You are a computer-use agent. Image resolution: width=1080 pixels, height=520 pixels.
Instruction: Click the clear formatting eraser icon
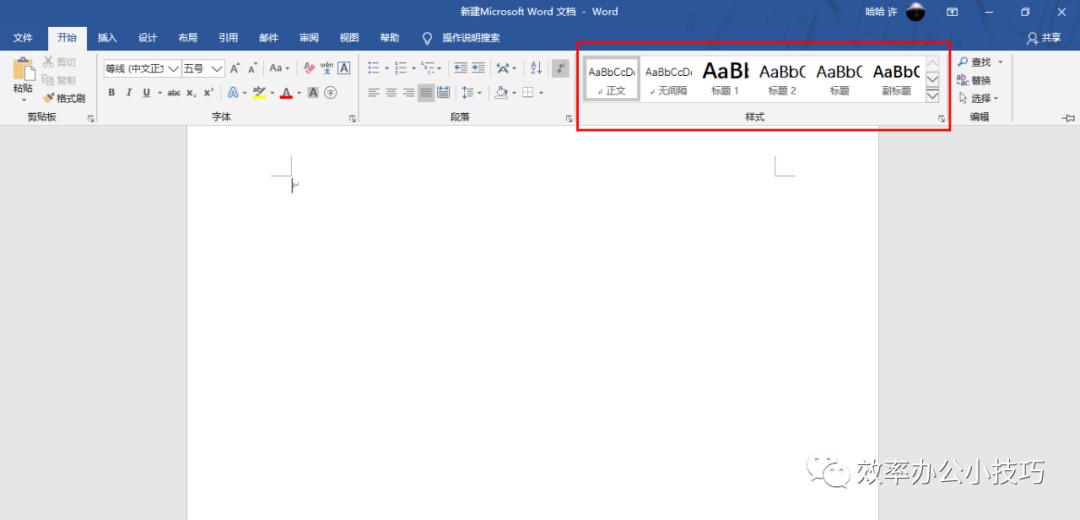click(309, 68)
